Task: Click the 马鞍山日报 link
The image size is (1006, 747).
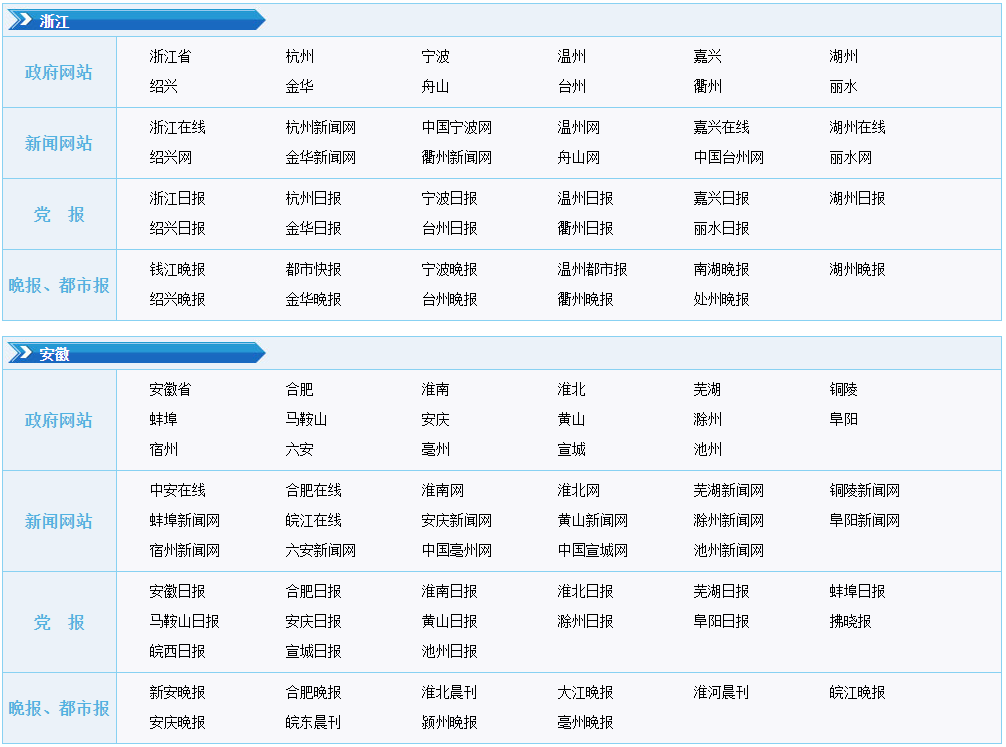Action: (x=184, y=622)
